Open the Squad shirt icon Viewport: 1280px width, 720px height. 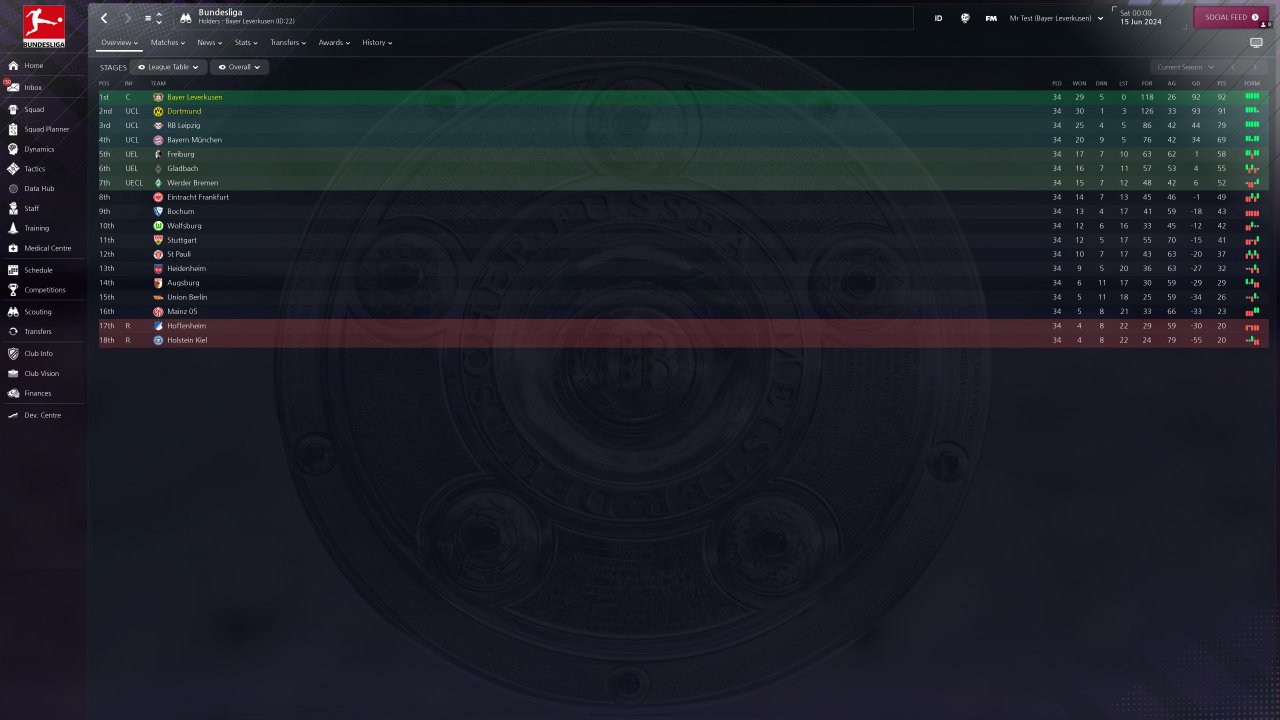pos(13,110)
